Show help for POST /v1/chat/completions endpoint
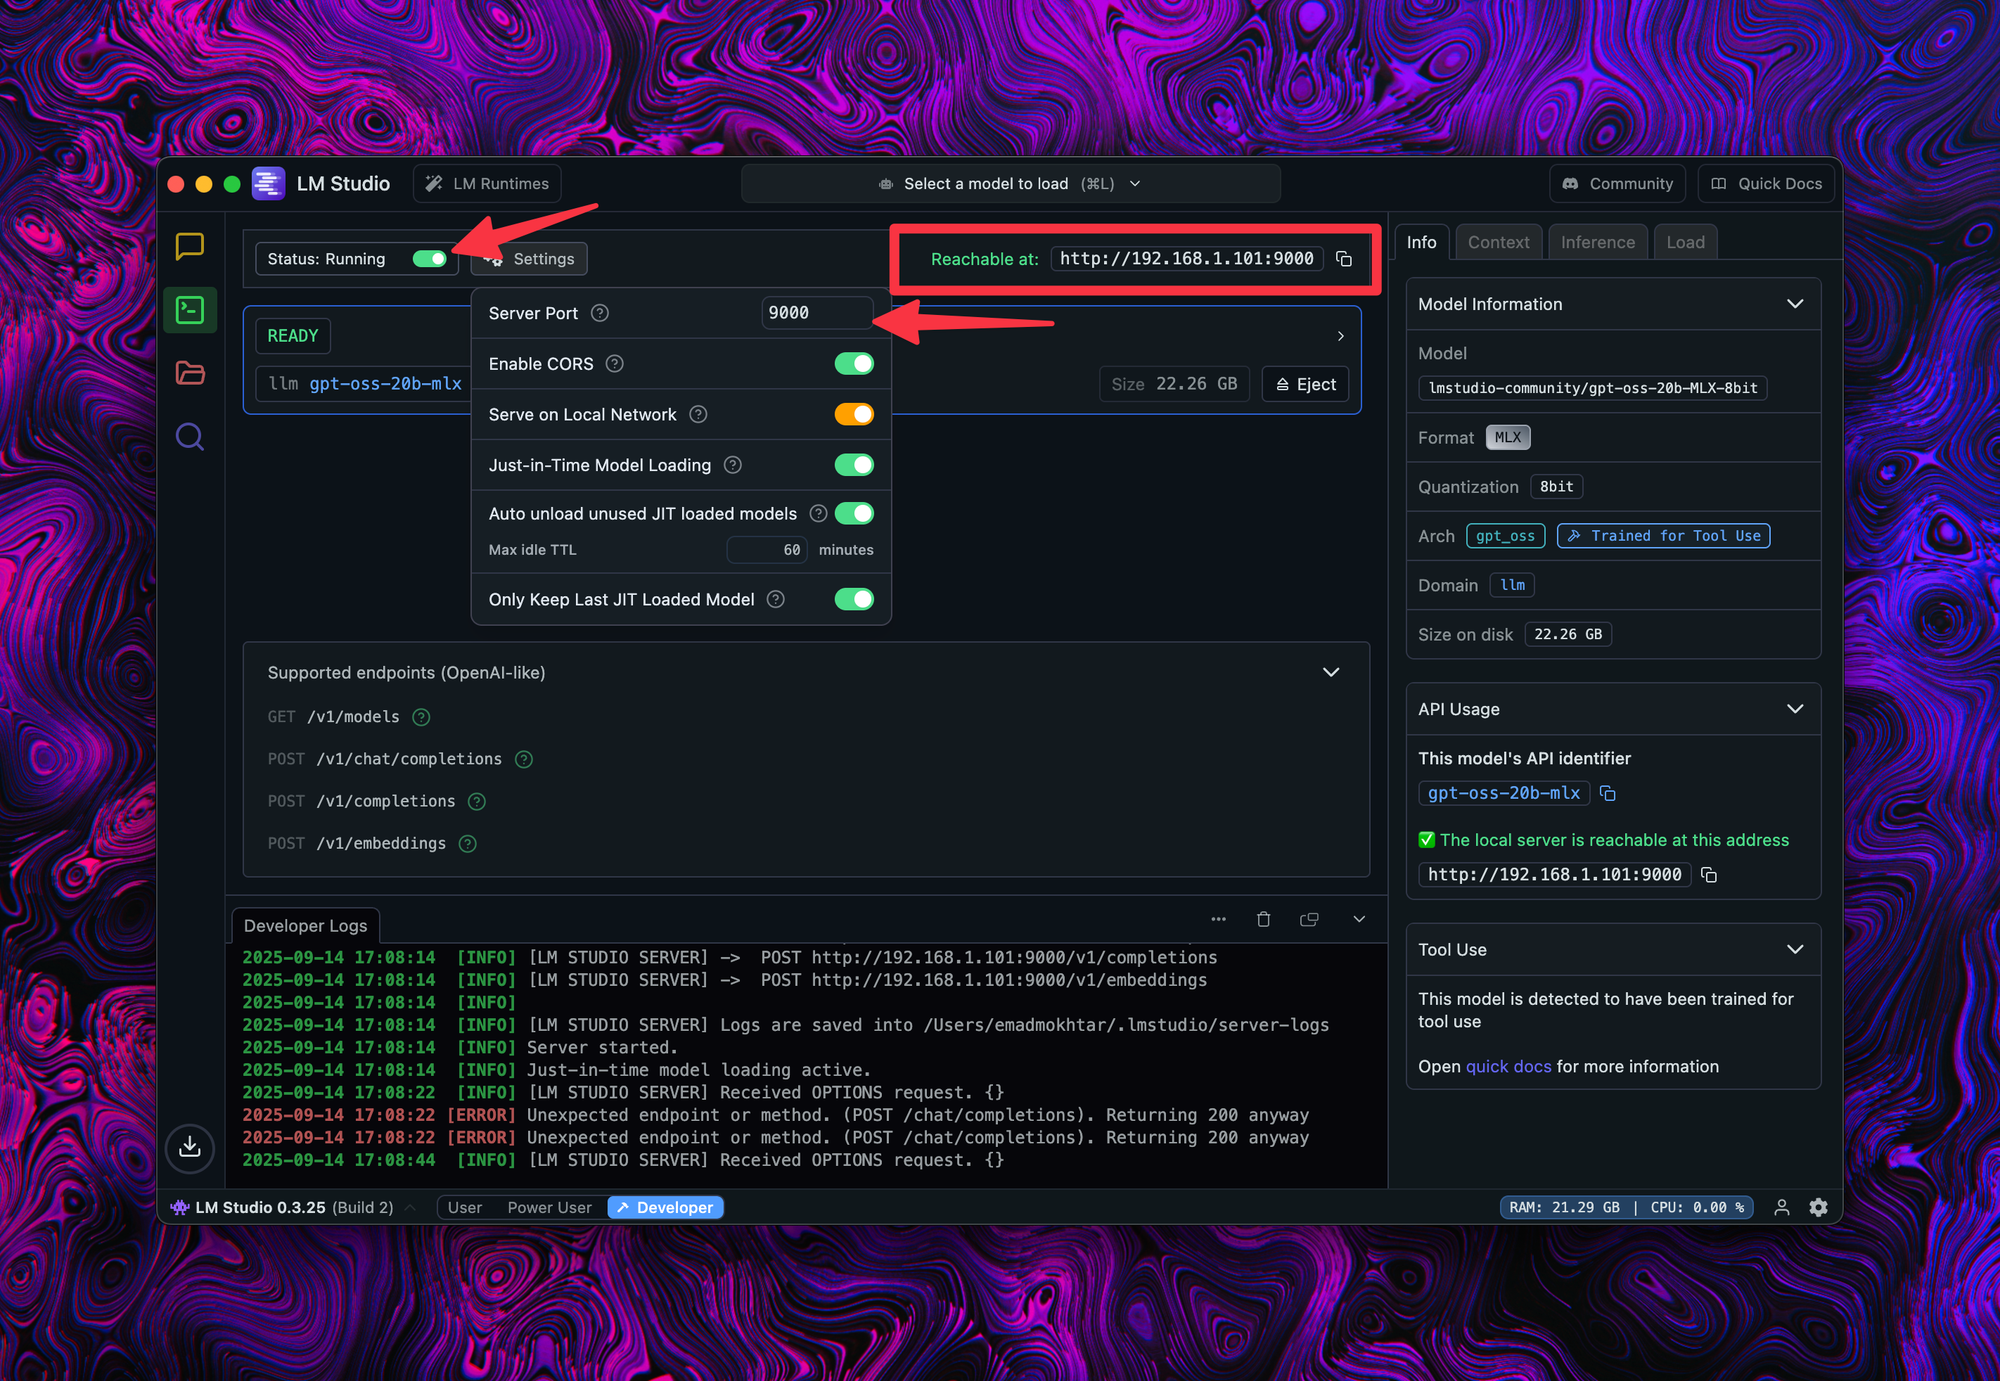The height and width of the screenshot is (1381, 2000). (x=524, y=759)
